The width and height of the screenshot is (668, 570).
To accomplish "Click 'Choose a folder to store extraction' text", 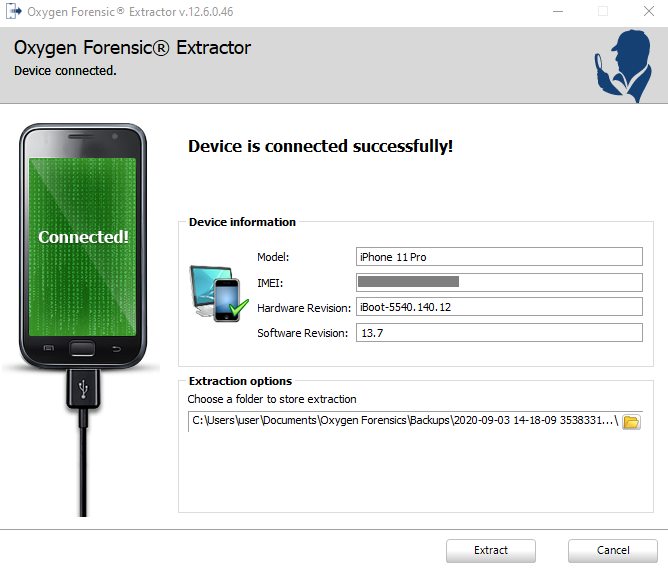I will (272, 399).
